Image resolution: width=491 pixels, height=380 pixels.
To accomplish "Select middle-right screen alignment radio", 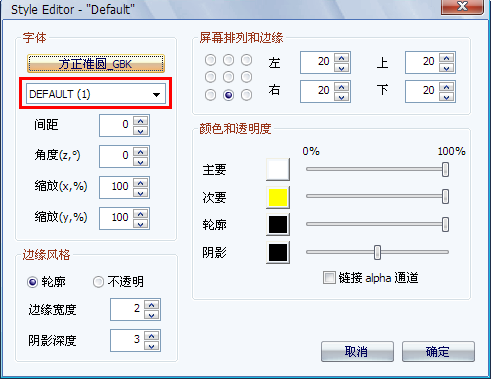I will click(246, 77).
